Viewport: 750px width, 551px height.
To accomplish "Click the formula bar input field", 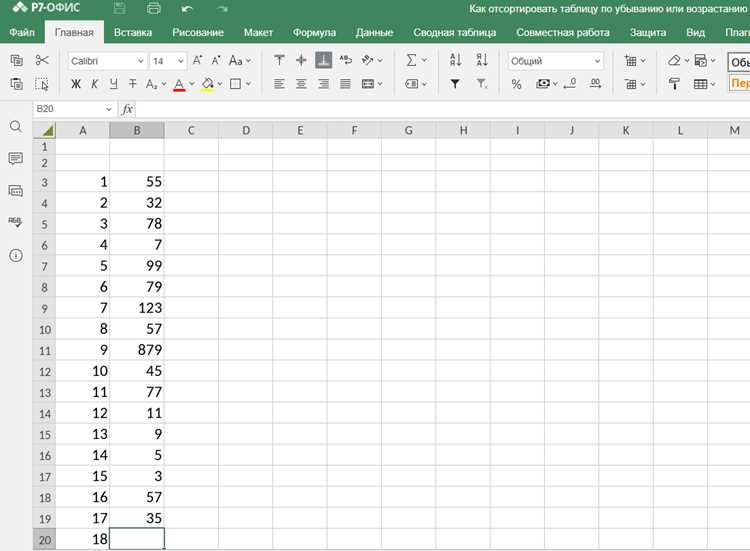I will coord(442,109).
